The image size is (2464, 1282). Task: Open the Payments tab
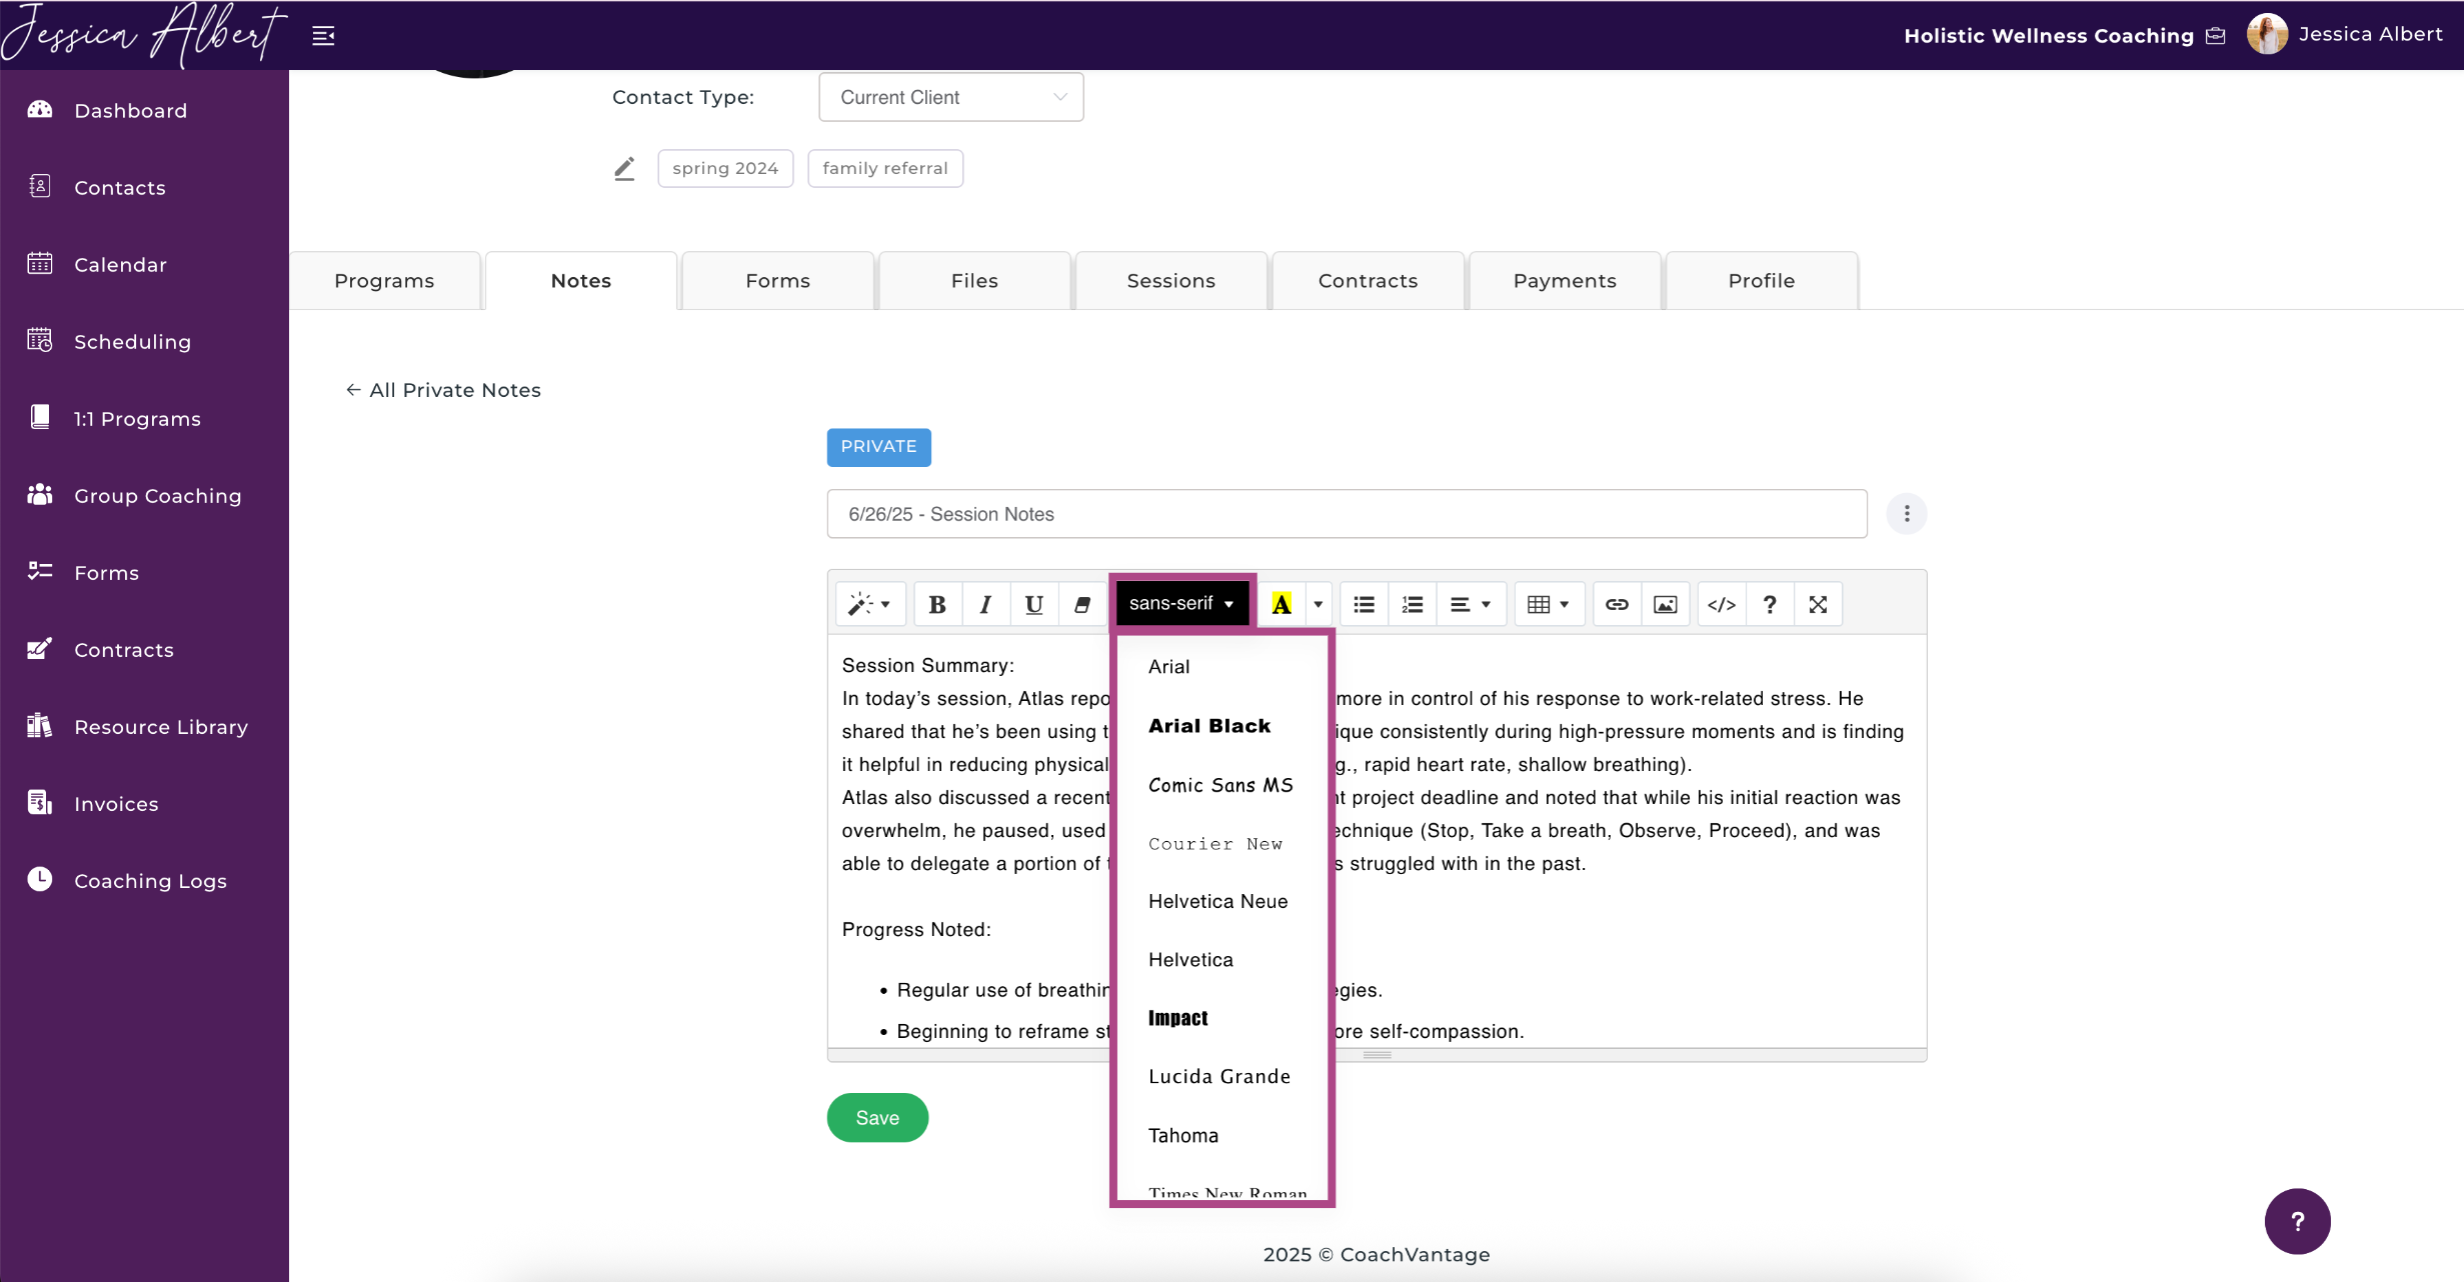[x=1565, y=281]
